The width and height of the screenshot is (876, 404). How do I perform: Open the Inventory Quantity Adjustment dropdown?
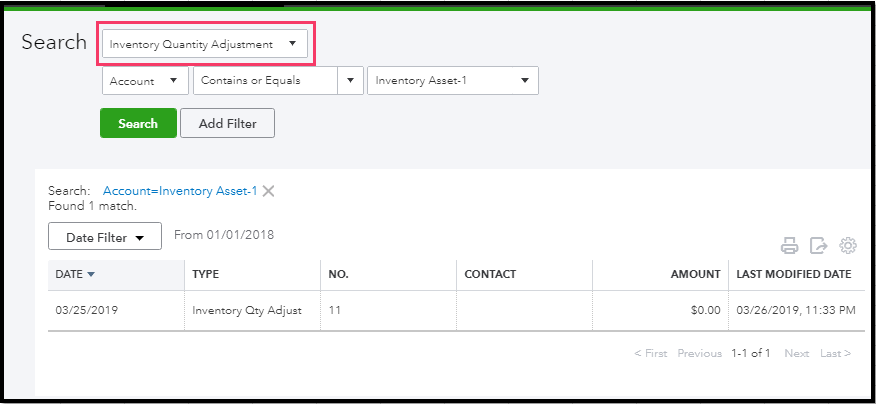pyautogui.click(x=205, y=44)
